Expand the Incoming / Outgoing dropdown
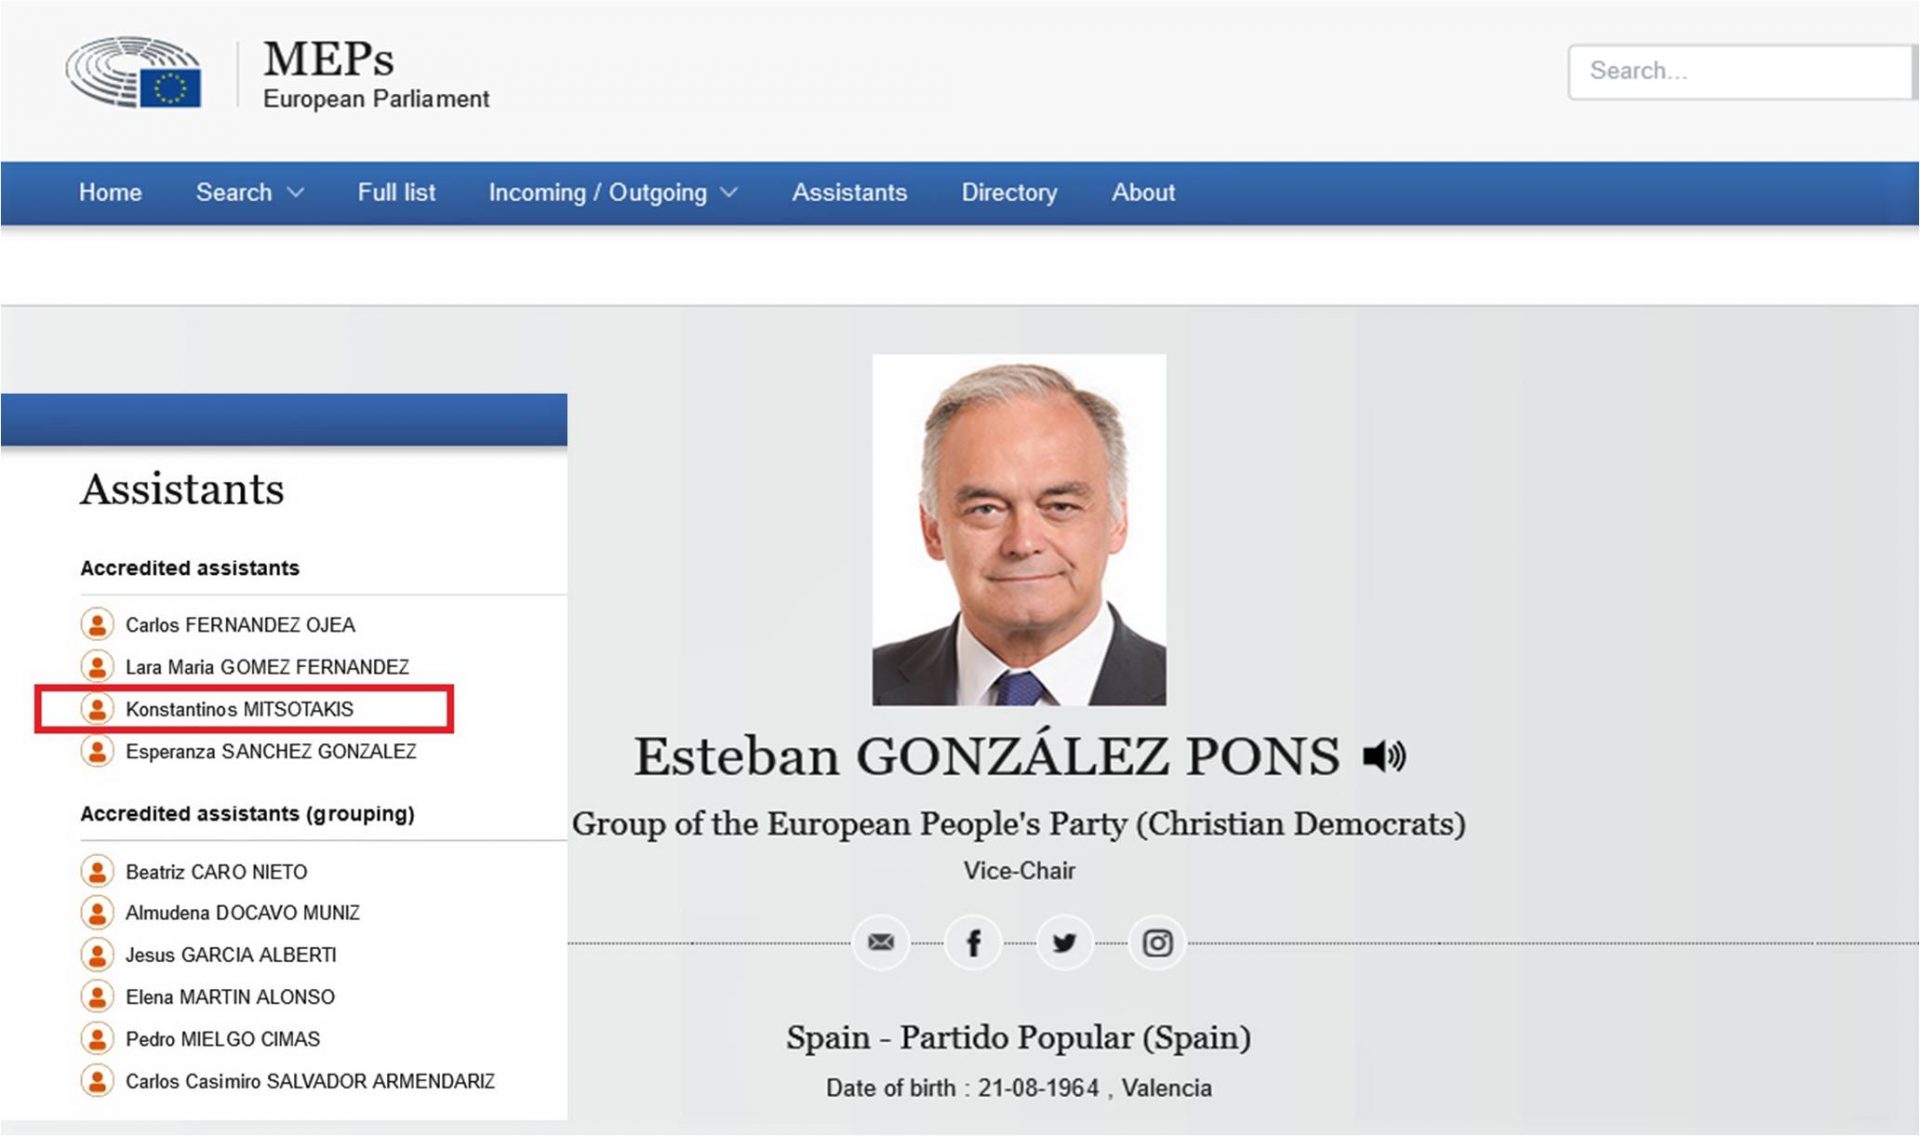Image resolution: width=1920 pixels, height=1136 pixels. pos(612,192)
